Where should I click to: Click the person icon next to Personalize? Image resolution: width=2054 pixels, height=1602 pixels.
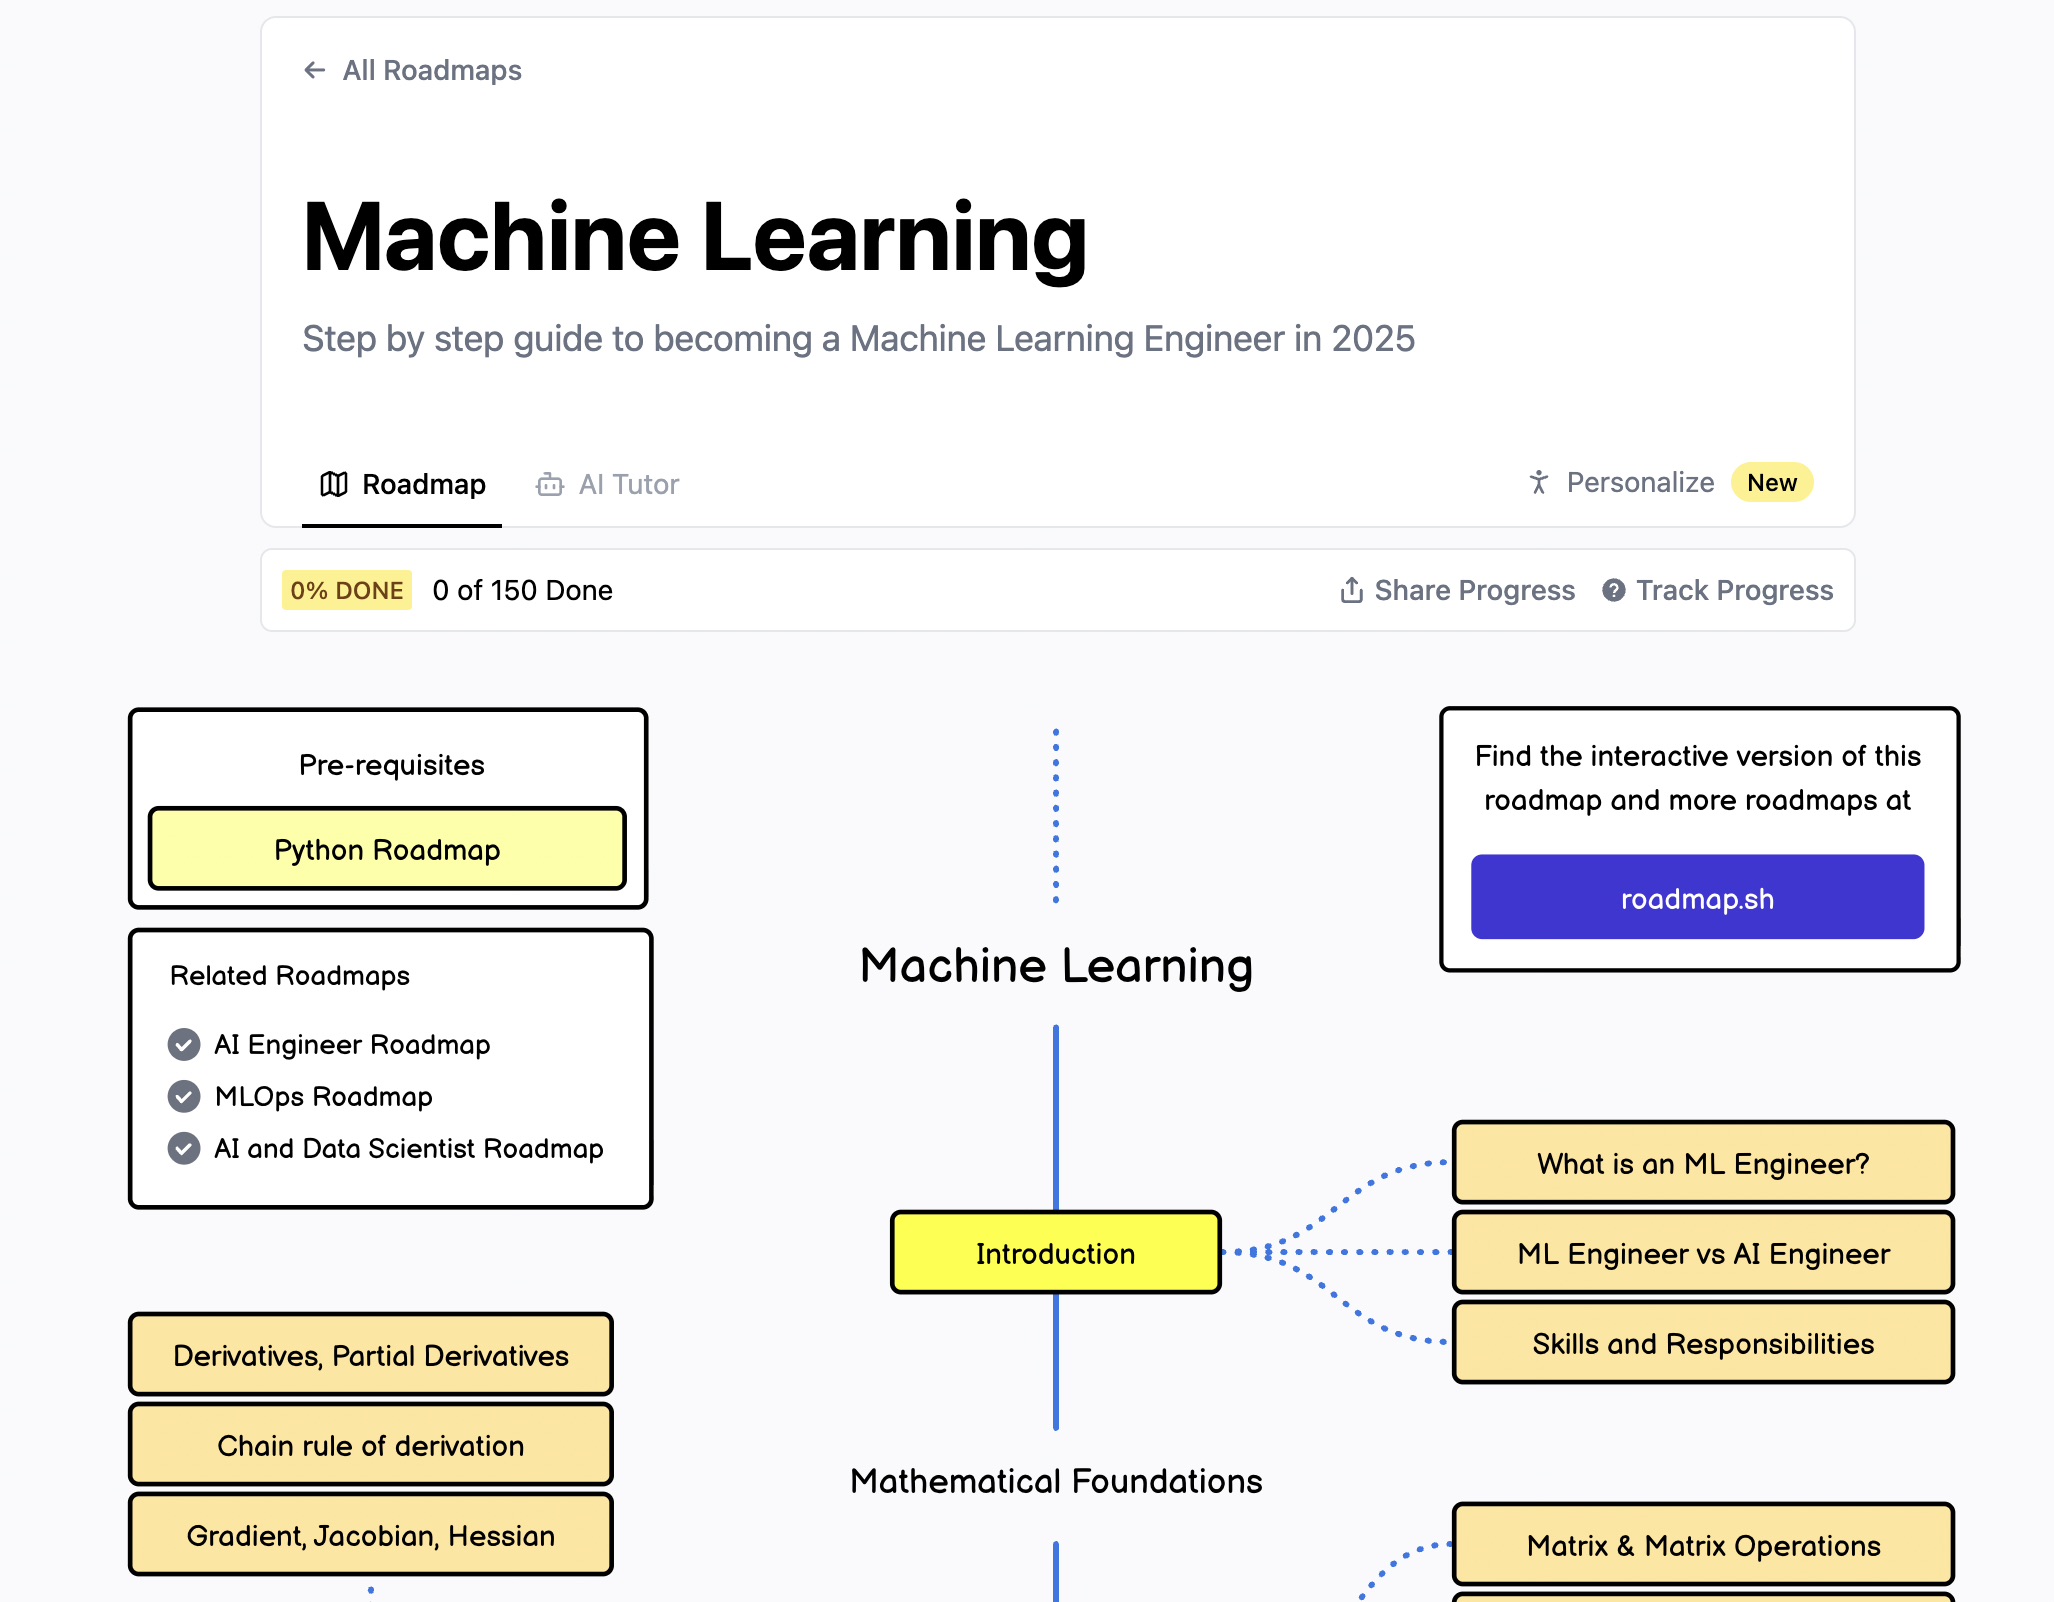[1539, 483]
